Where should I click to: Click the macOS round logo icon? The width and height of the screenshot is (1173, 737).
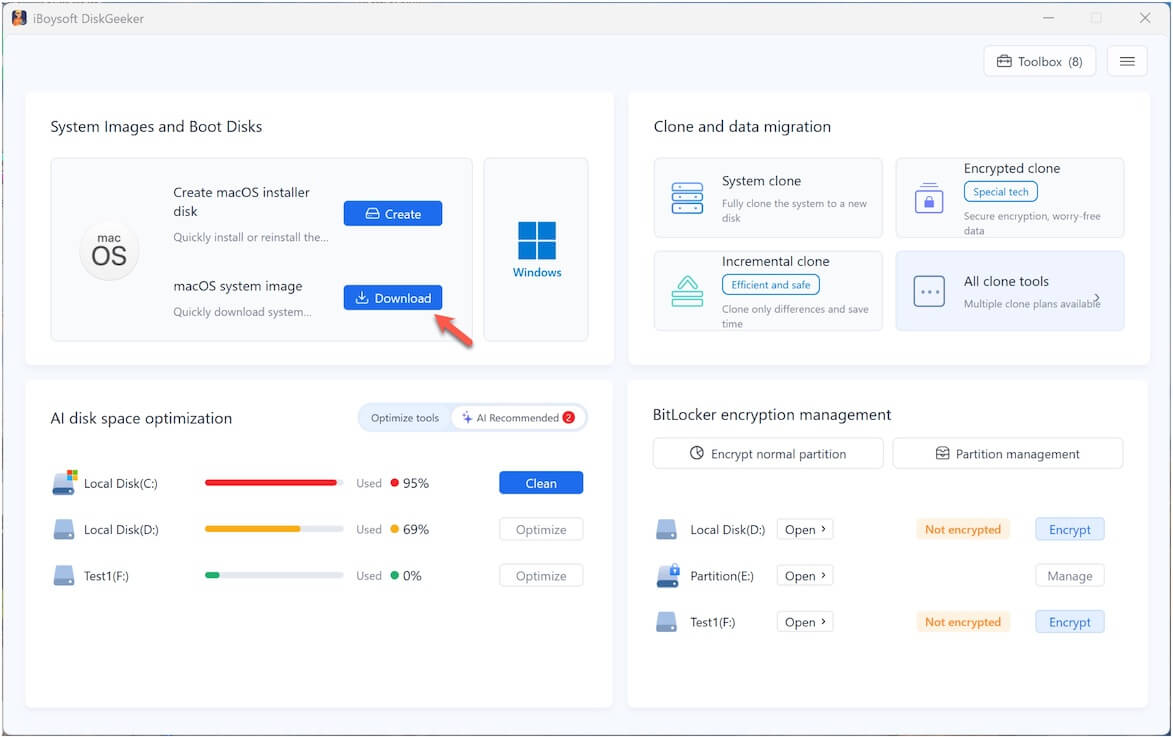(x=109, y=250)
